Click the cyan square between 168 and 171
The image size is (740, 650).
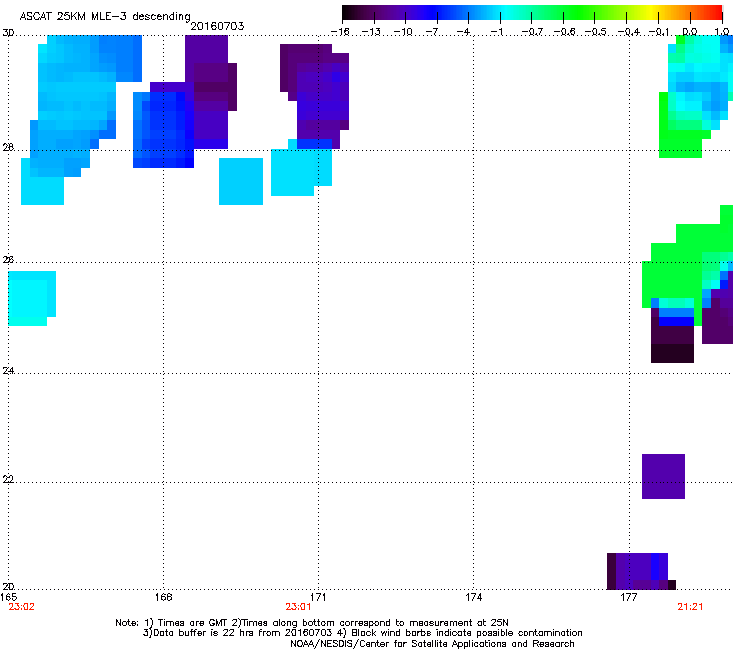click(241, 181)
